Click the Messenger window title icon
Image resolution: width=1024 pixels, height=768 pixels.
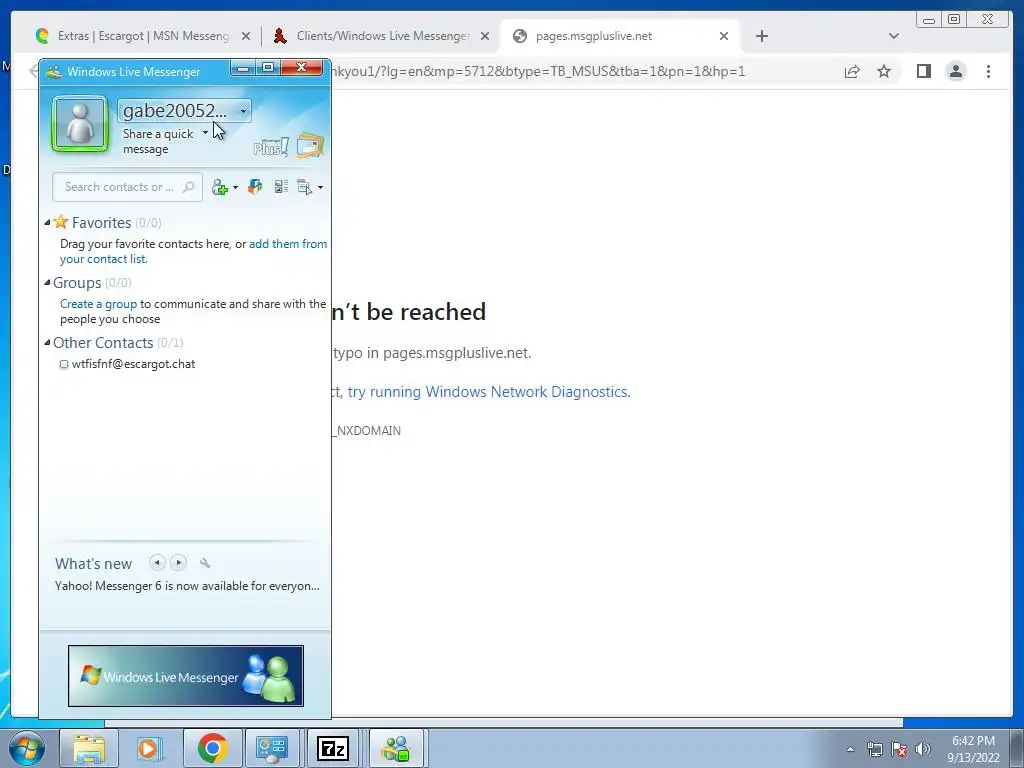coord(54,72)
